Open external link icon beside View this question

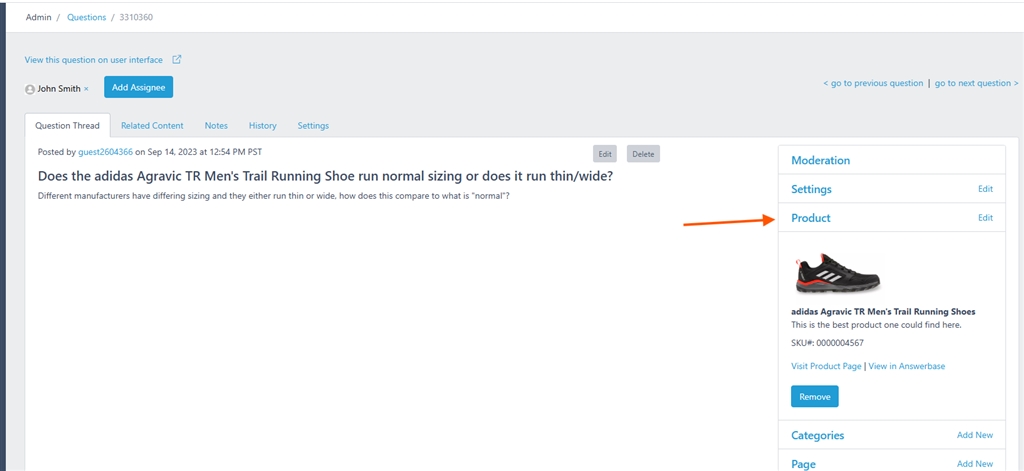pos(176,59)
